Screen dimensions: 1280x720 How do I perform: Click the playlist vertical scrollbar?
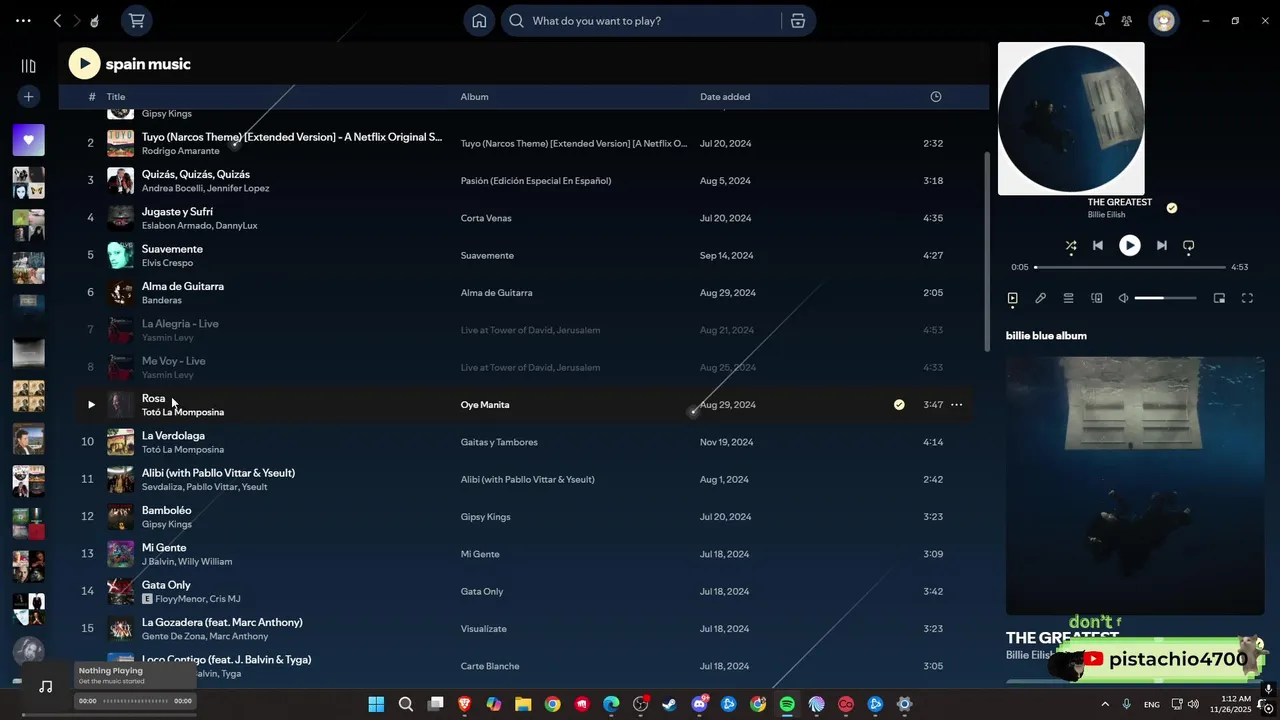985,250
